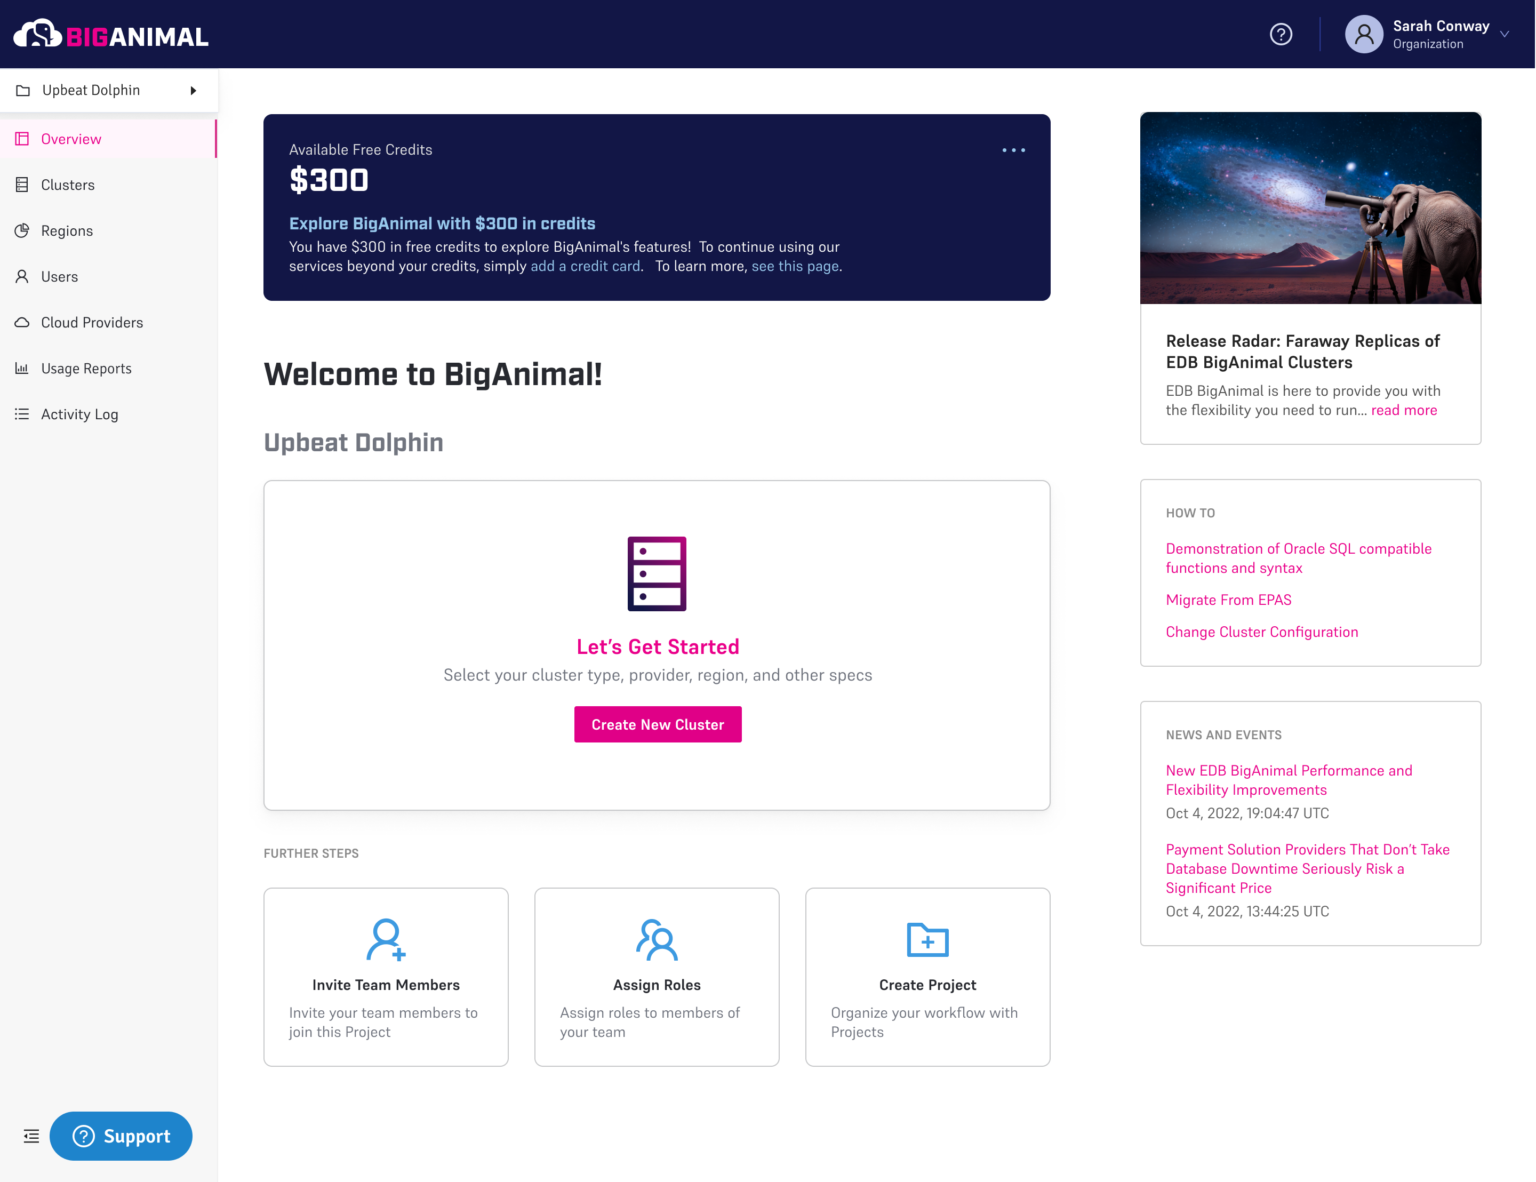
Task: Click the Support button
Action: tap(120, 1136)
